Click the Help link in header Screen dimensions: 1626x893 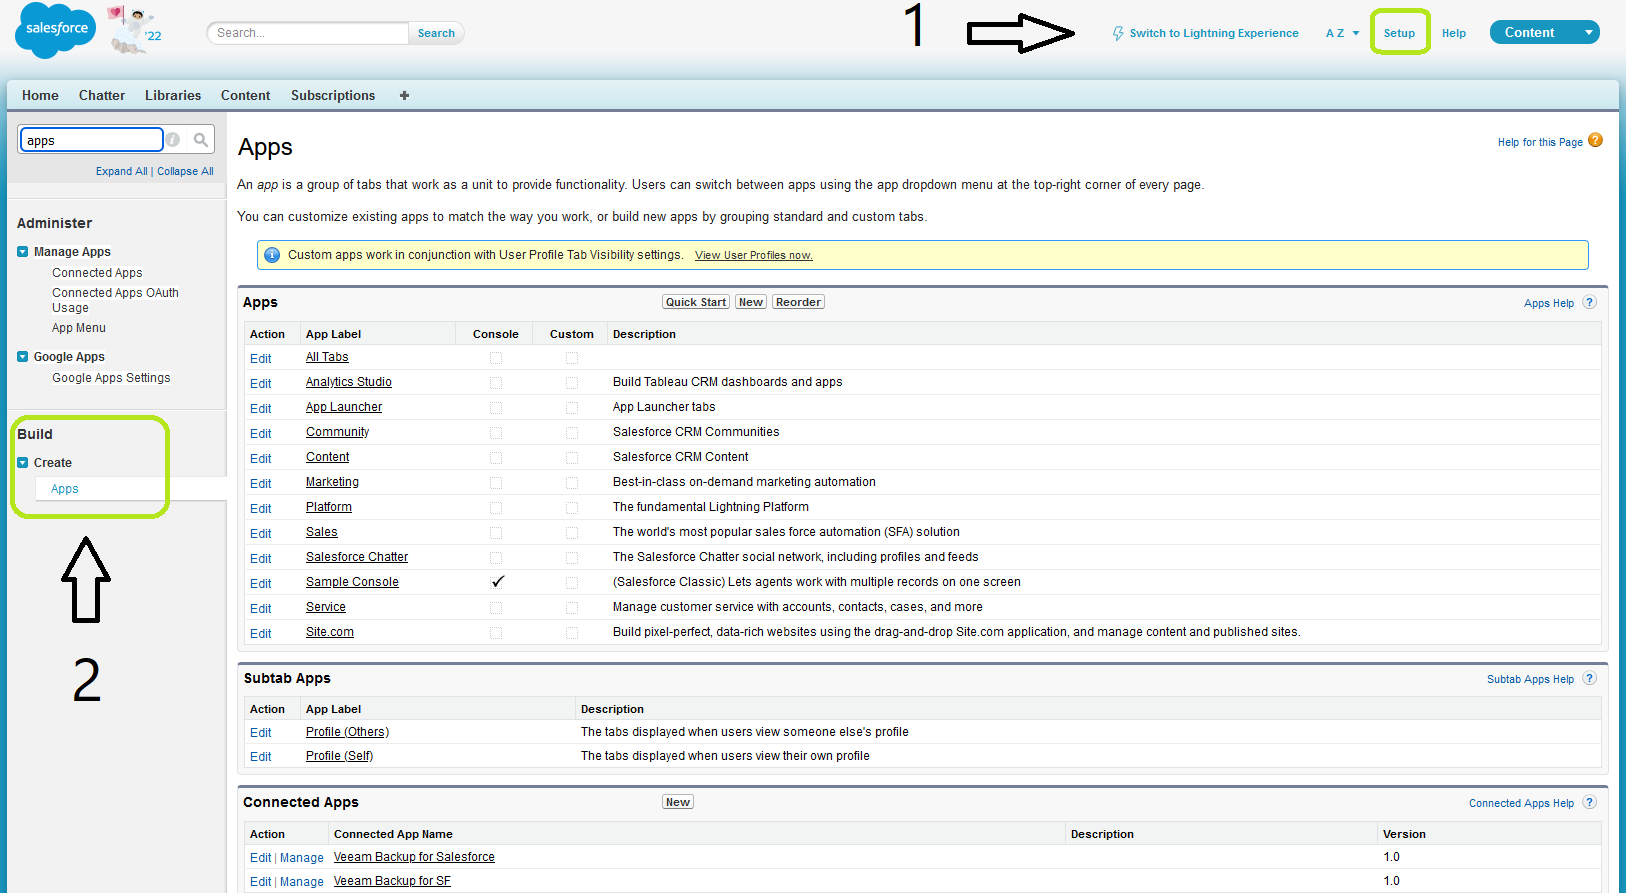(x=1454, y=33)
